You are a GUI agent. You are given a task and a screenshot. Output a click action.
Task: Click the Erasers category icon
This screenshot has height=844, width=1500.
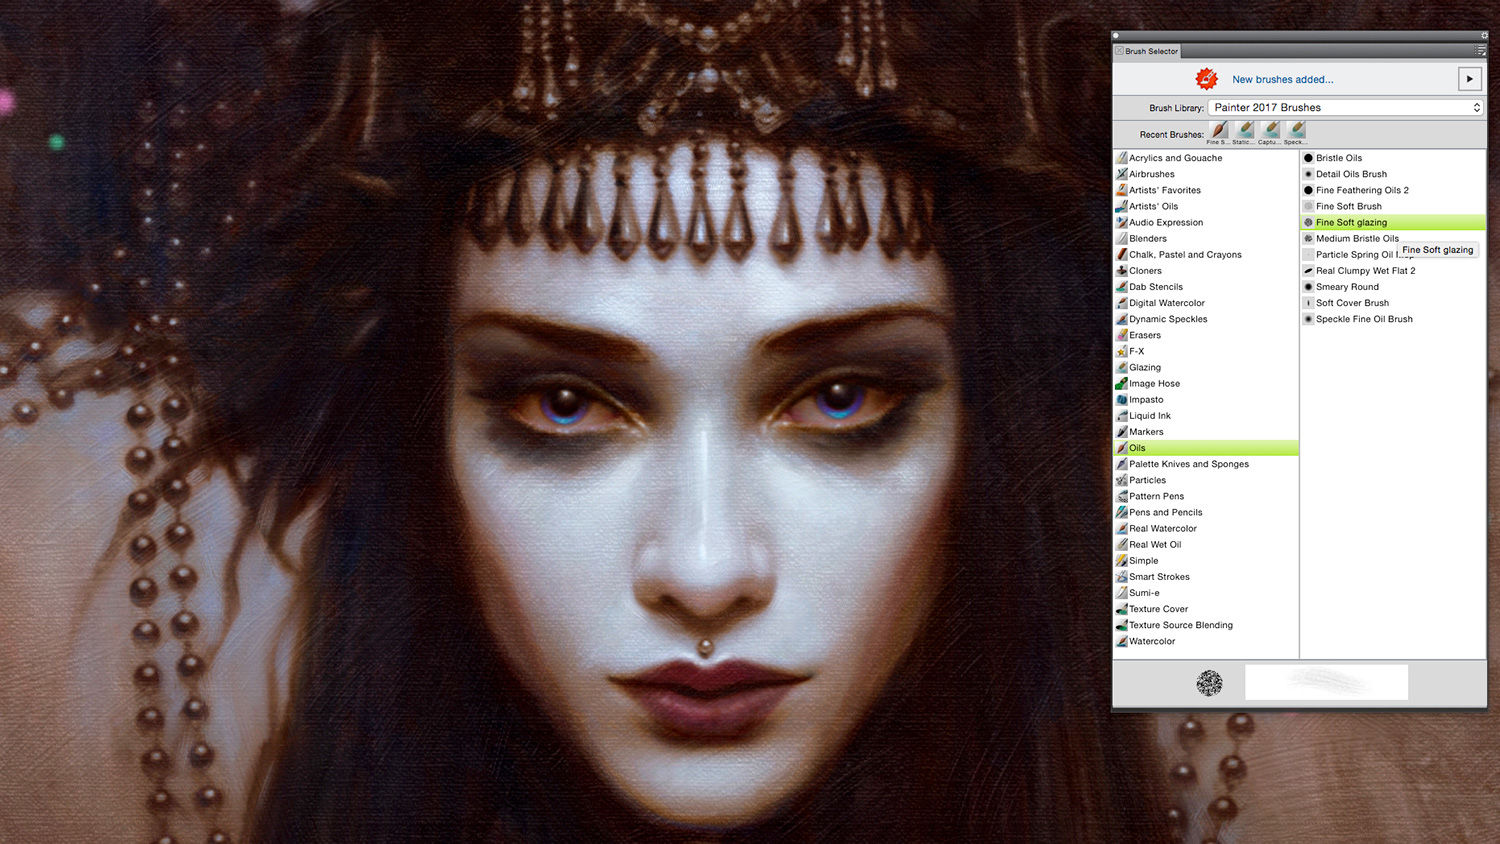(x=1122, y=335)
